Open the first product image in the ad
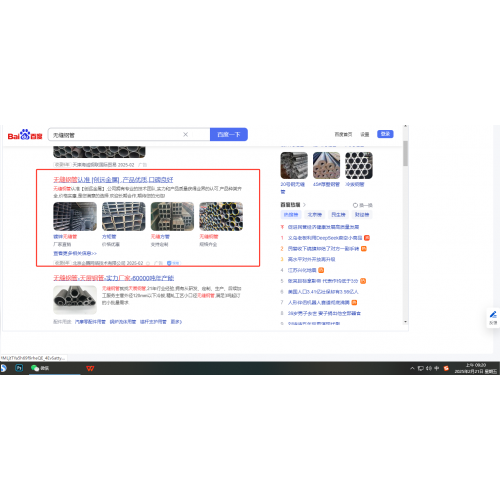 pyautogui.click(x=75, y=216)
